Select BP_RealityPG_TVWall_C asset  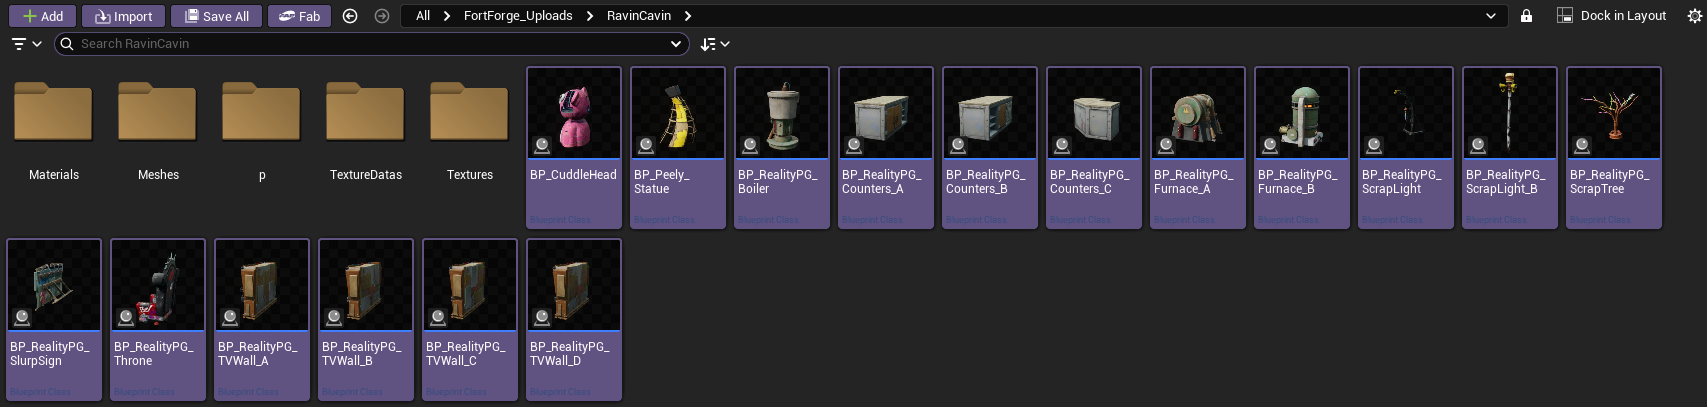coord(470,320)
